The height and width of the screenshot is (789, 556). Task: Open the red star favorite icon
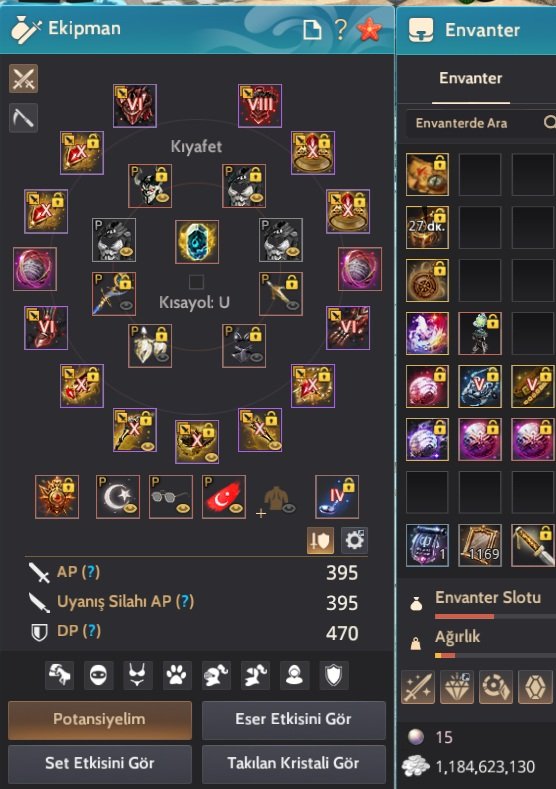(x=369, y=29)
